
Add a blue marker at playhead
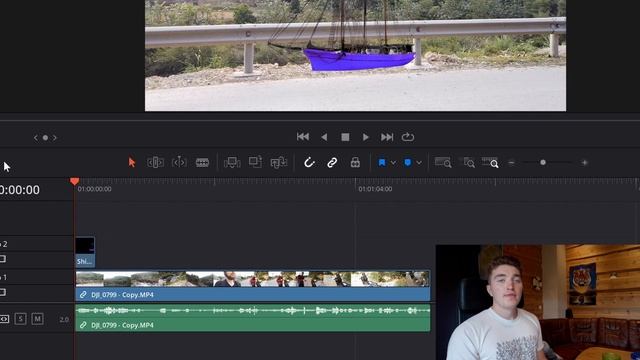click(x=408, y=162)
